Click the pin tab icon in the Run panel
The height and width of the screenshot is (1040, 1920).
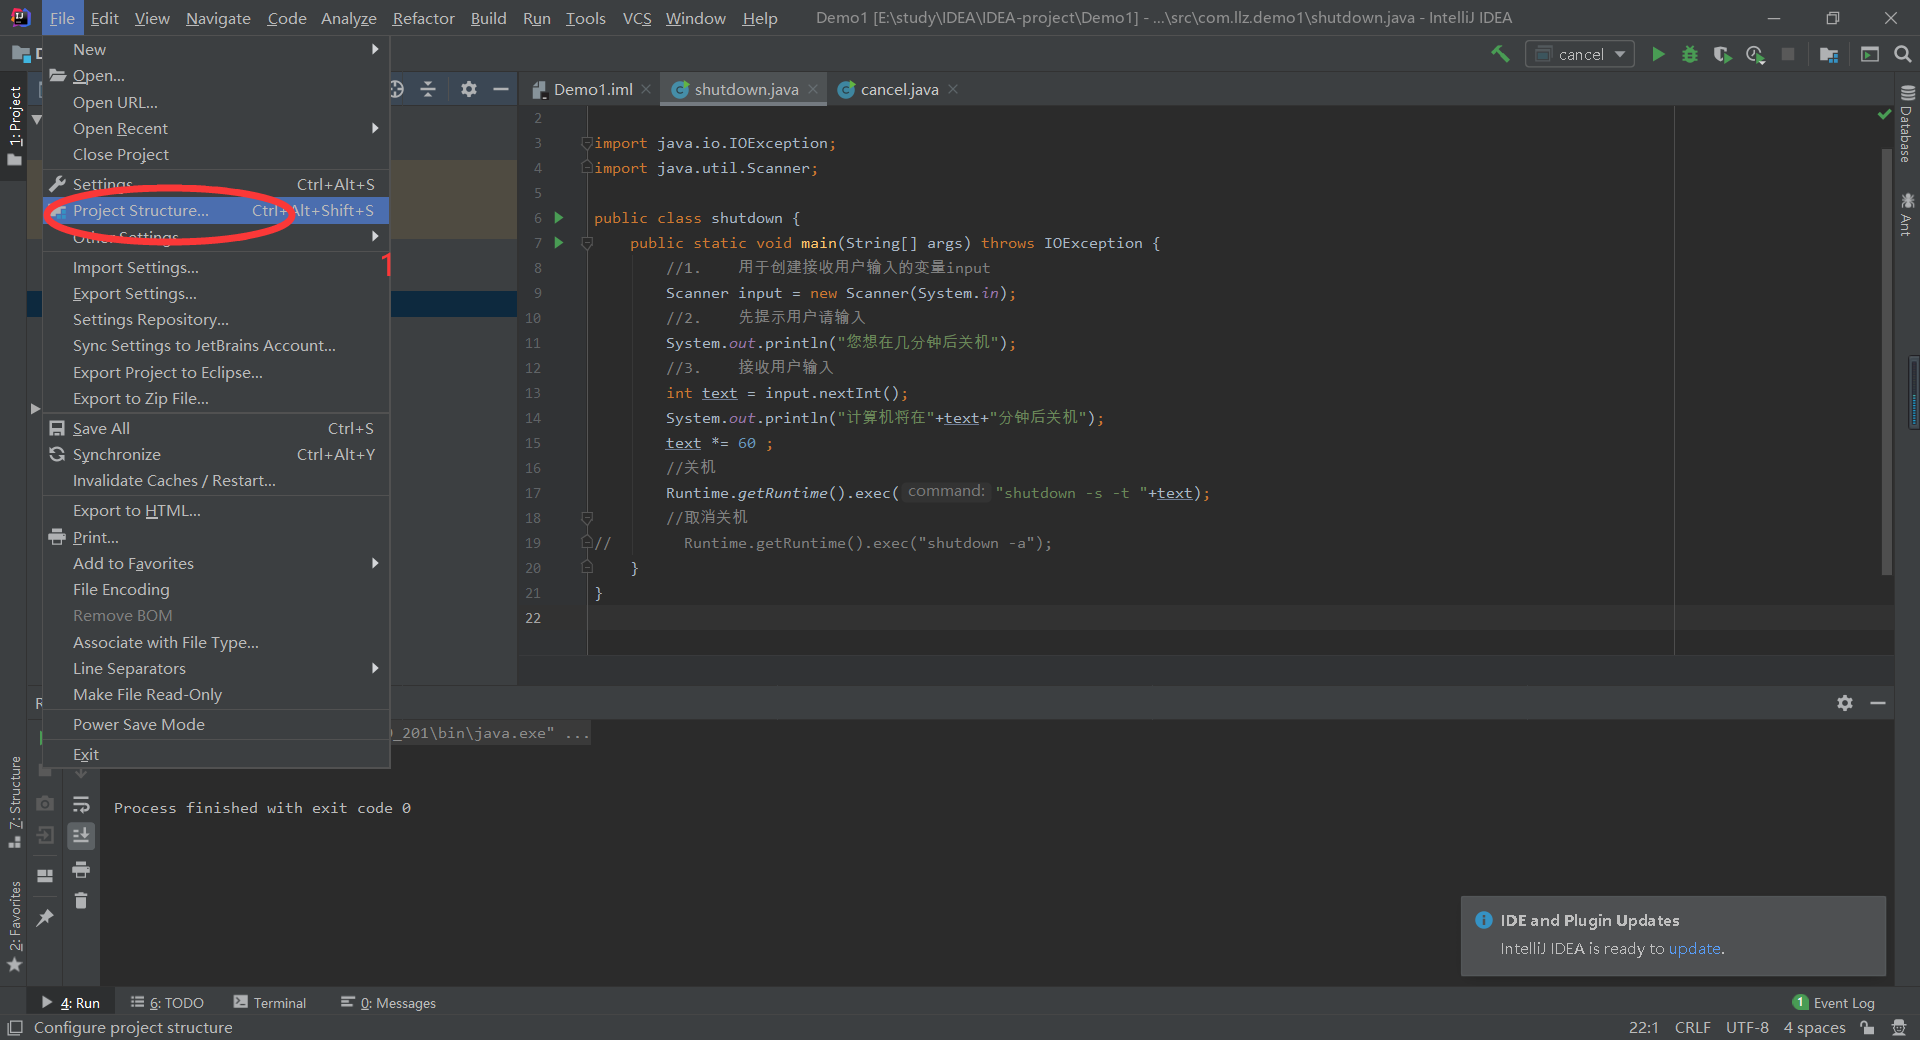tap(45, 917)
